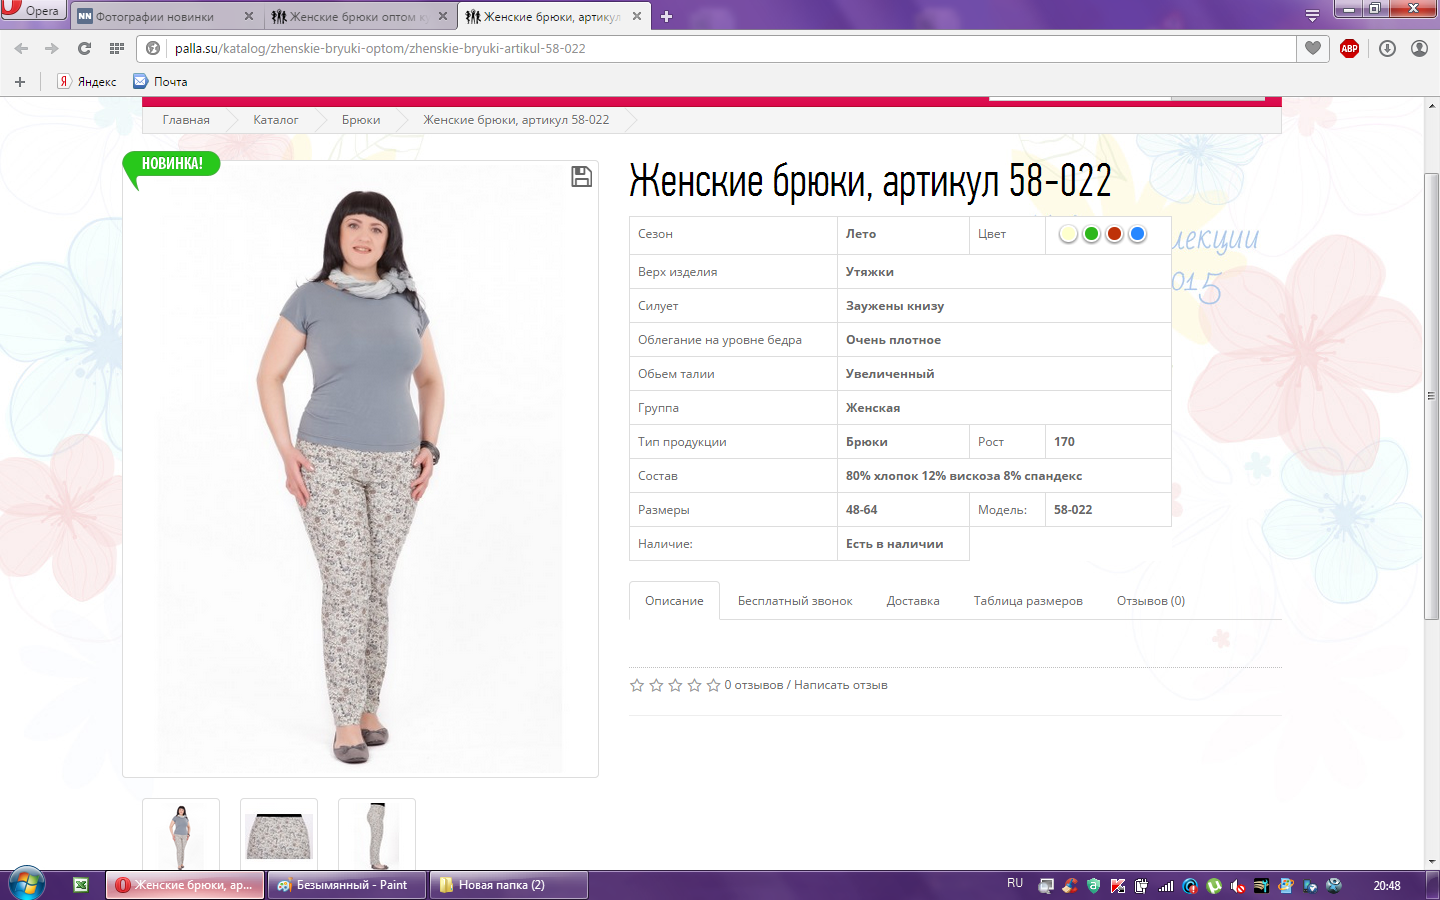This screenshot has width=1440, height=900.
Task: Open the network signal tray icon
Action: [1166, 885]
